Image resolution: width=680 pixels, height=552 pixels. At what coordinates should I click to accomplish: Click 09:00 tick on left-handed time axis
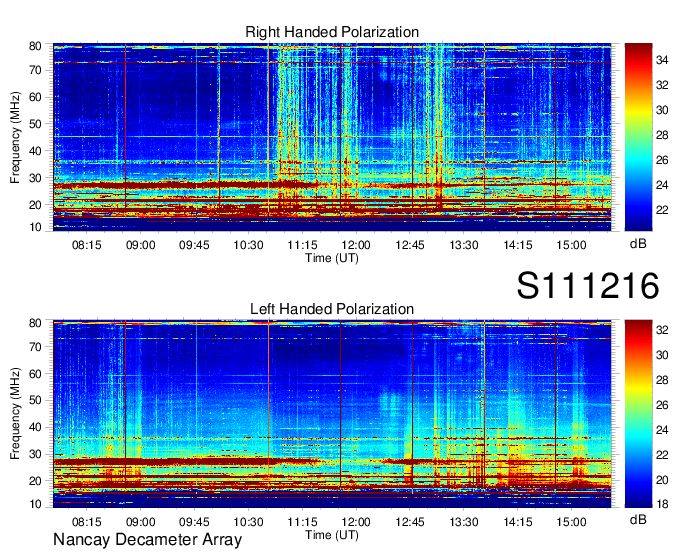pos(141,522)
